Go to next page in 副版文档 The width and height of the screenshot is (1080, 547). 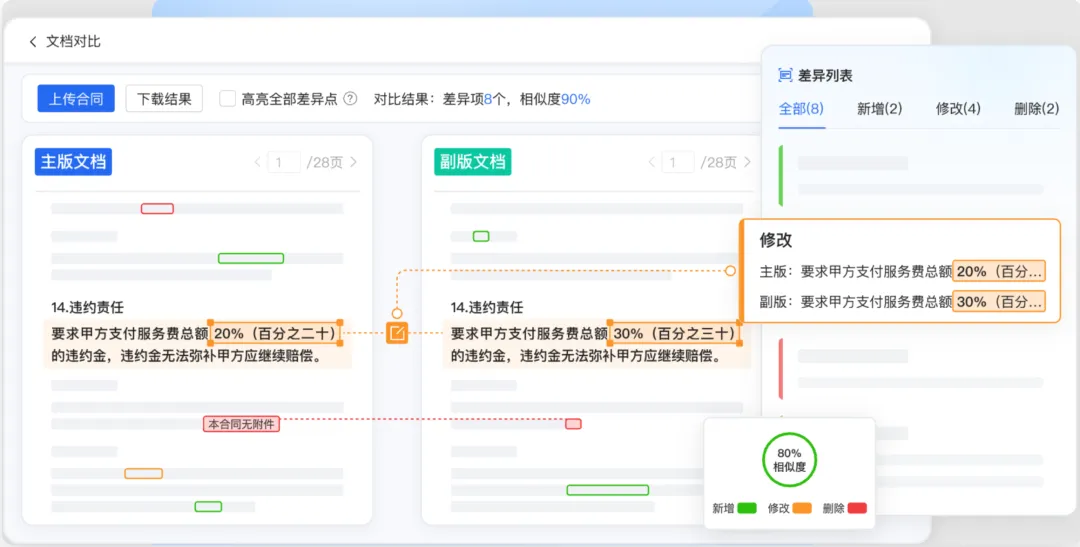pyautogui.click(x=747, y=163)
